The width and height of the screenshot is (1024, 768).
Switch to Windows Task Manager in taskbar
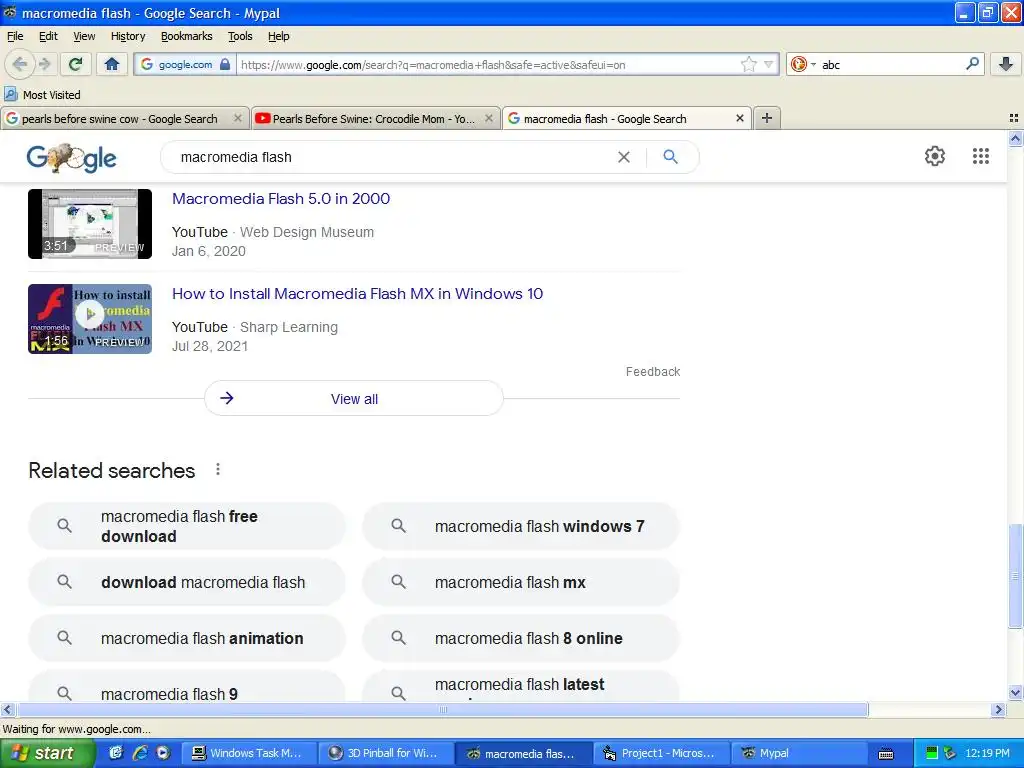click(248, 754)
